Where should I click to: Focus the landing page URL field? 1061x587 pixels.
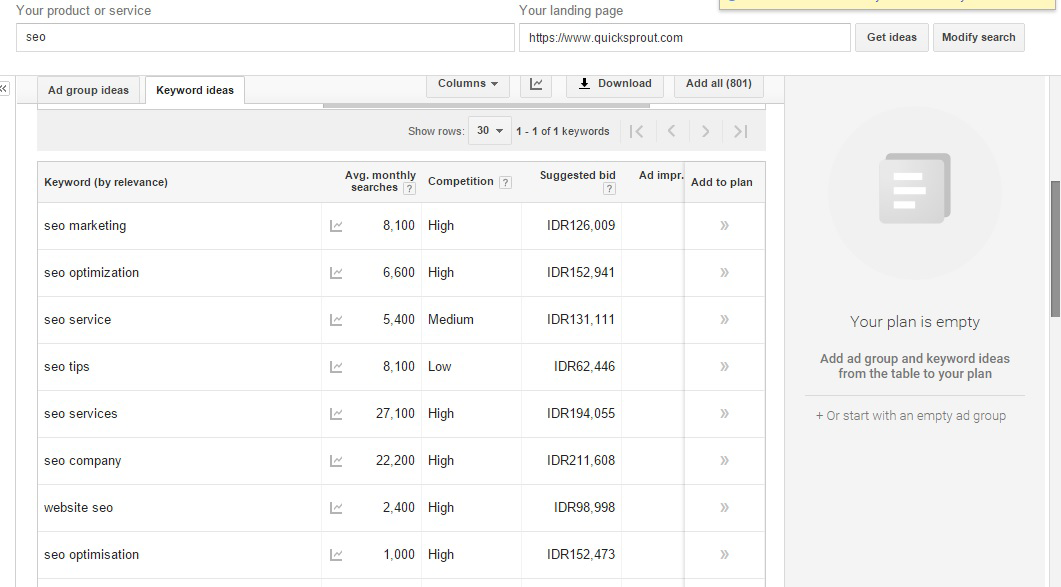point(685,37)
